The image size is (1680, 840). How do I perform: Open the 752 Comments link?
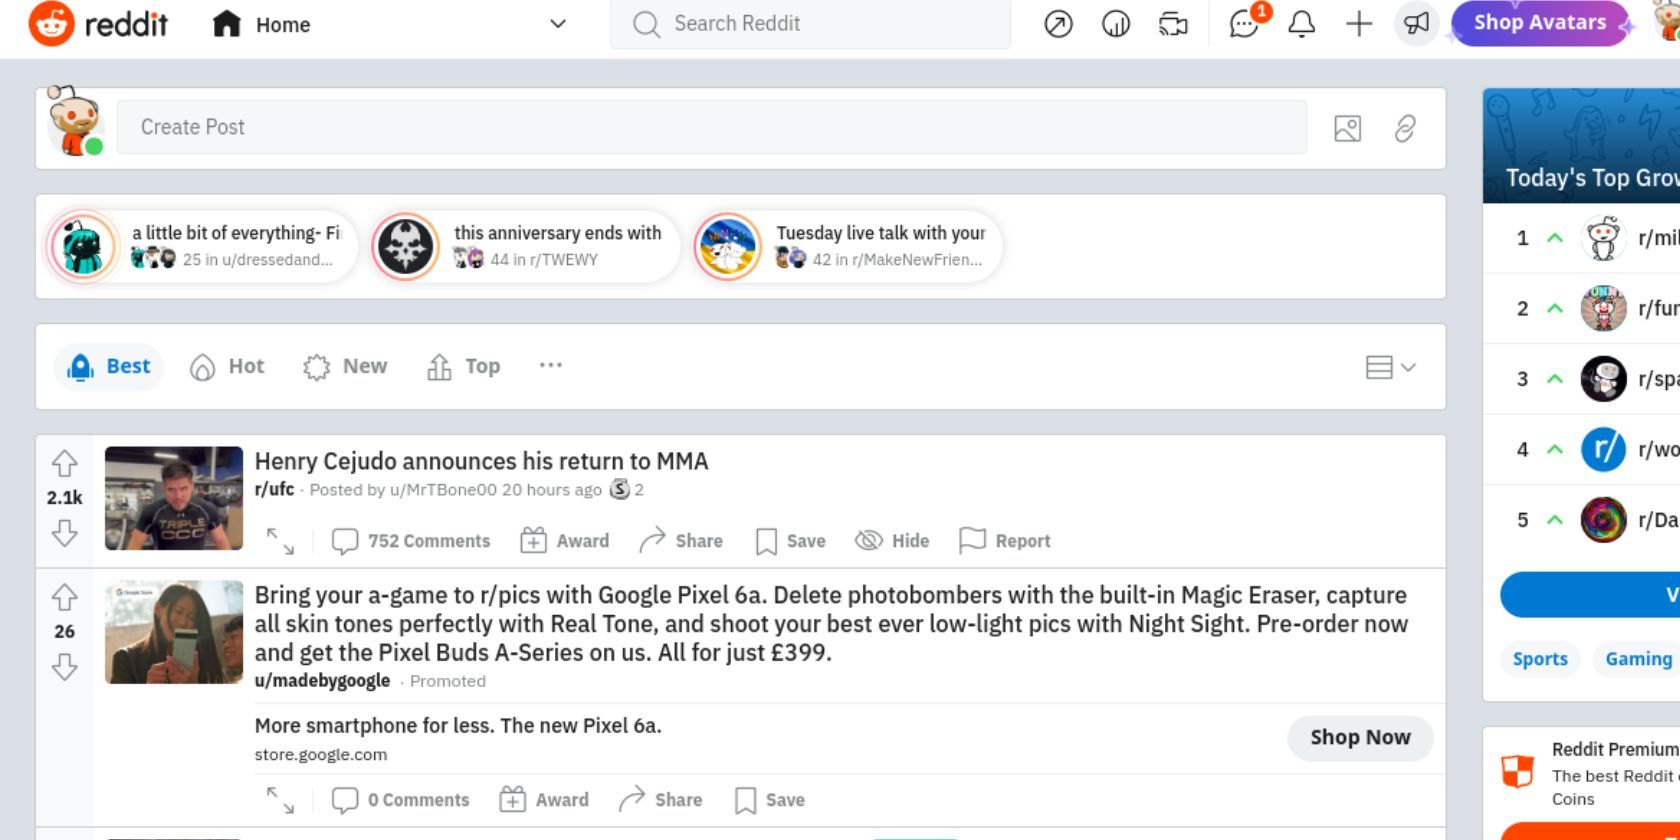tap(411, 541)
